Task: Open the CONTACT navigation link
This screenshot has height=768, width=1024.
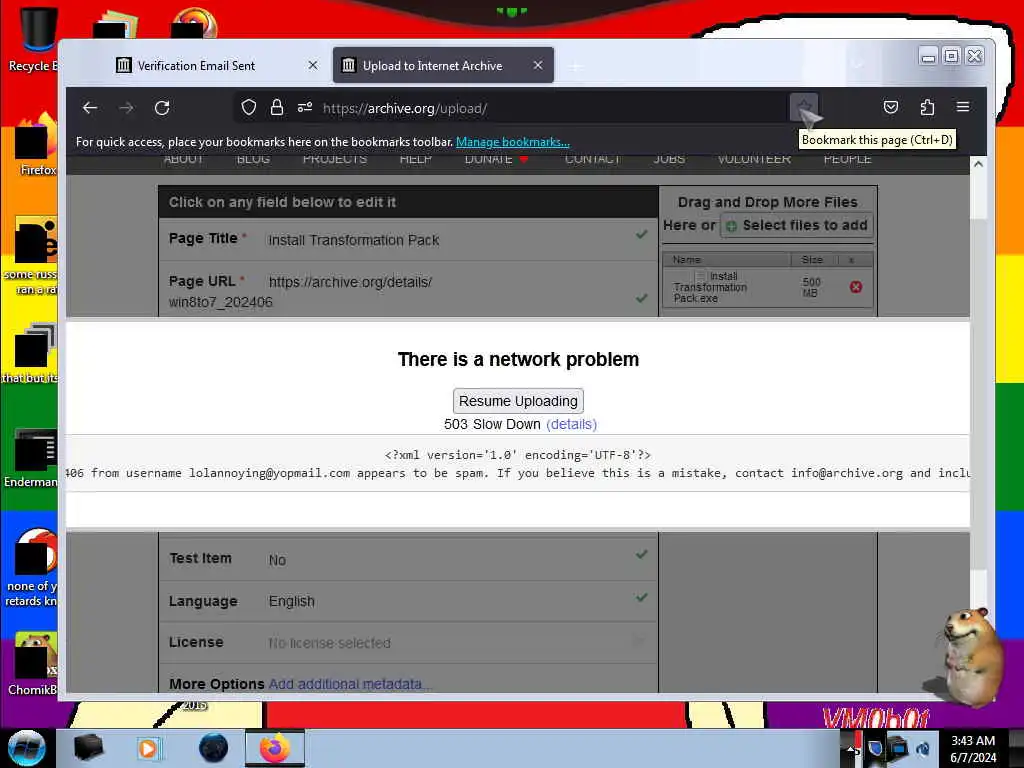Action: point(592,159)
